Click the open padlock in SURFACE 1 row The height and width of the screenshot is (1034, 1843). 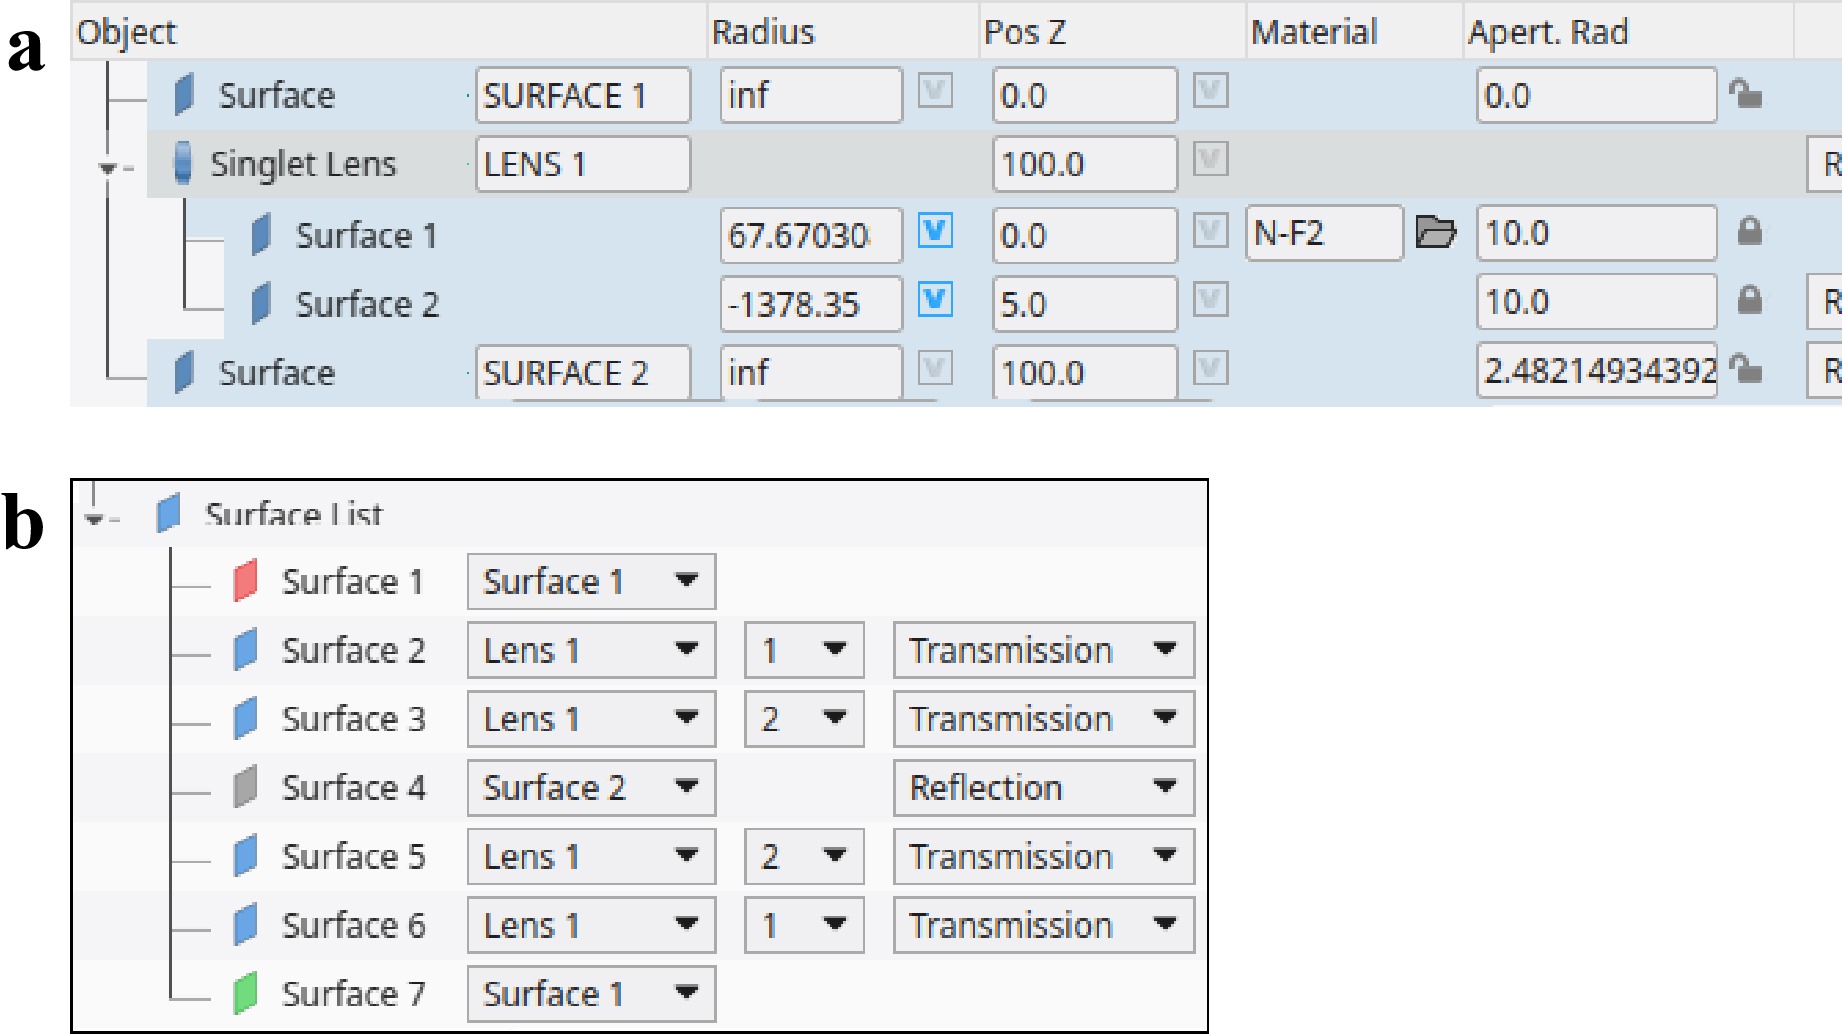click(1746, 95)
